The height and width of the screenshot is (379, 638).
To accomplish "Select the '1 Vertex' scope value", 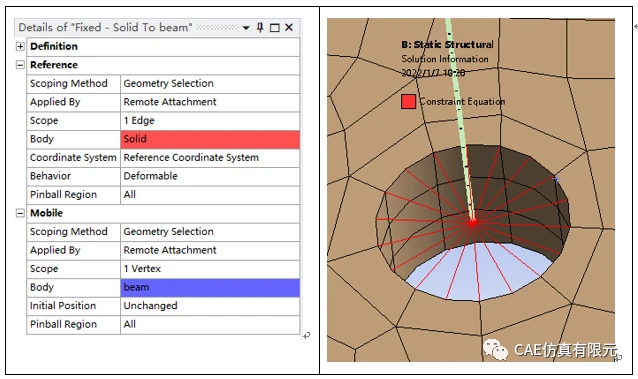I will click(x=210, y=269).
